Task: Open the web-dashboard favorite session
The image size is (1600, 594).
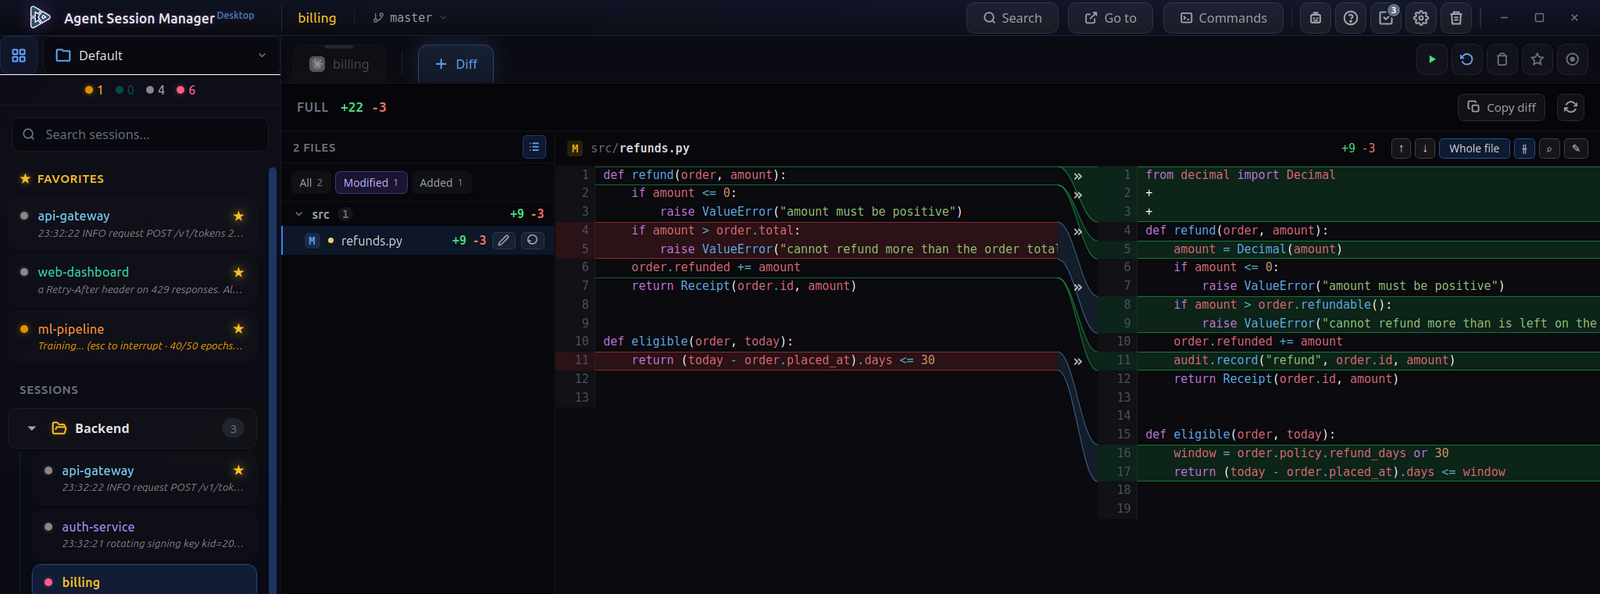Action: (133, 280)
